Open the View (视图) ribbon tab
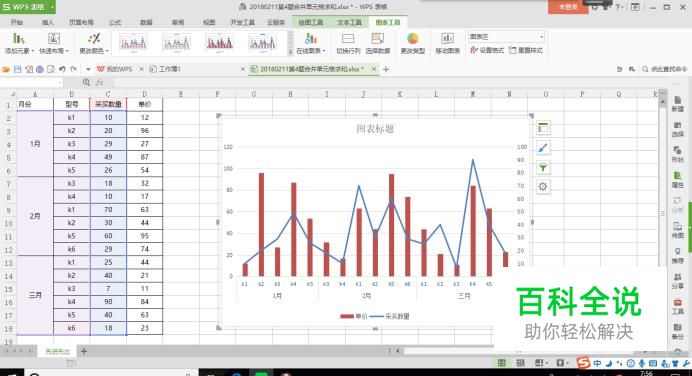 [x=209, y=23]
